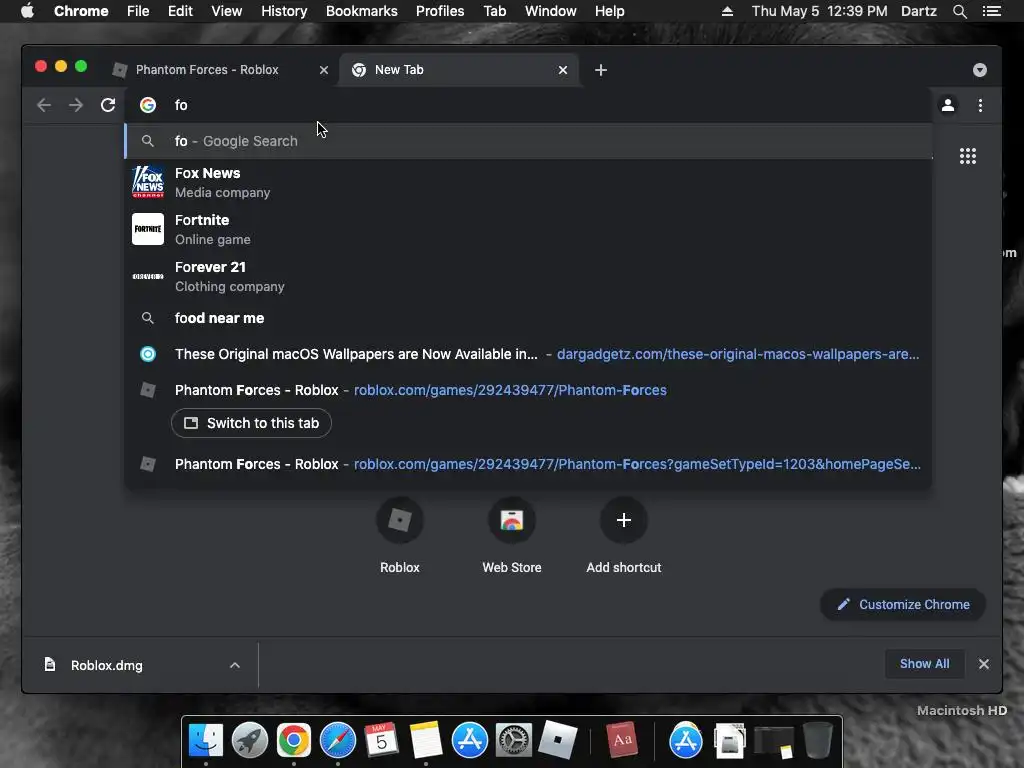Open the History menu
Screen dimensions: 1024x768
coord(284,11)
